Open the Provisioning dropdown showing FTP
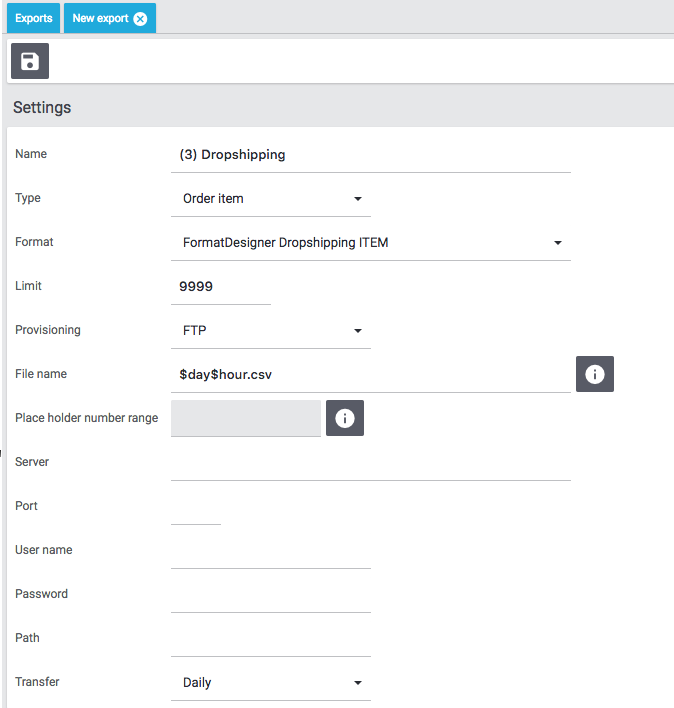This screenshot has height=708, width=674. point(271,331)
